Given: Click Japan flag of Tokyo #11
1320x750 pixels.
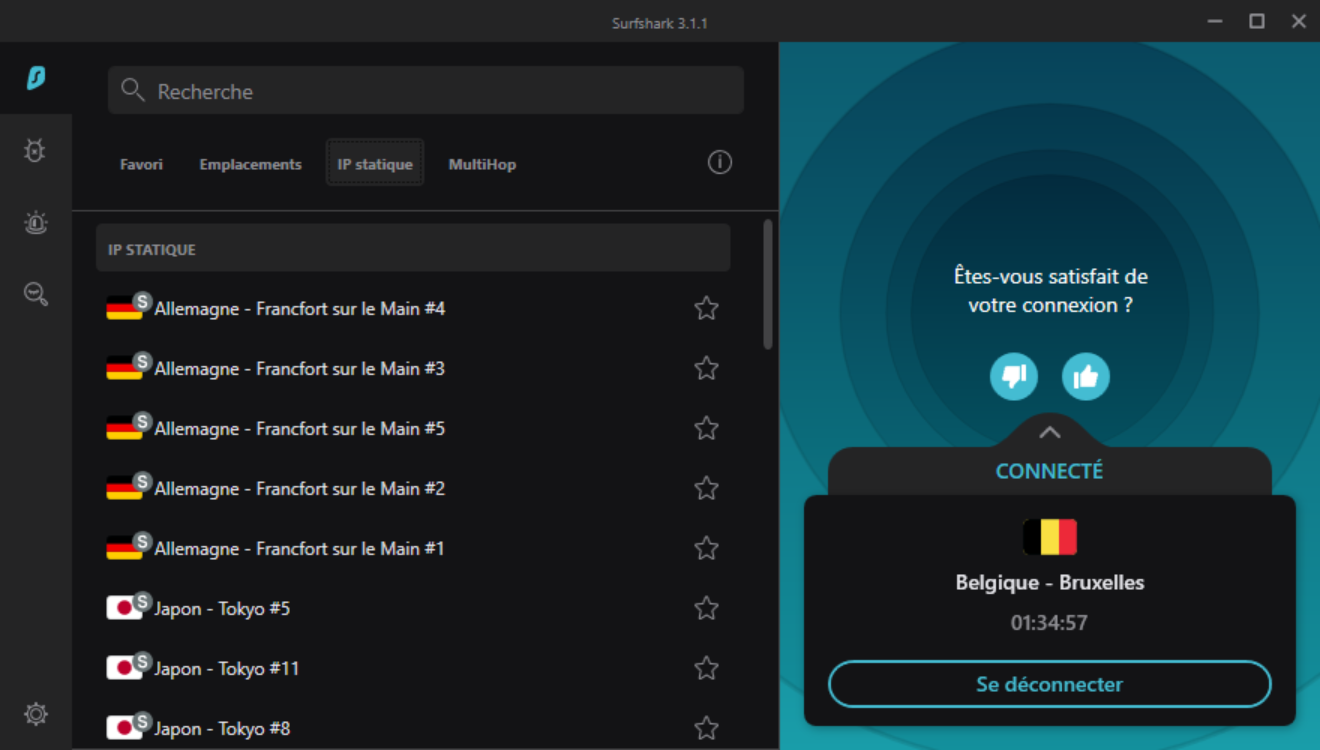Looking at the screenshot, I should coord(124,668).
